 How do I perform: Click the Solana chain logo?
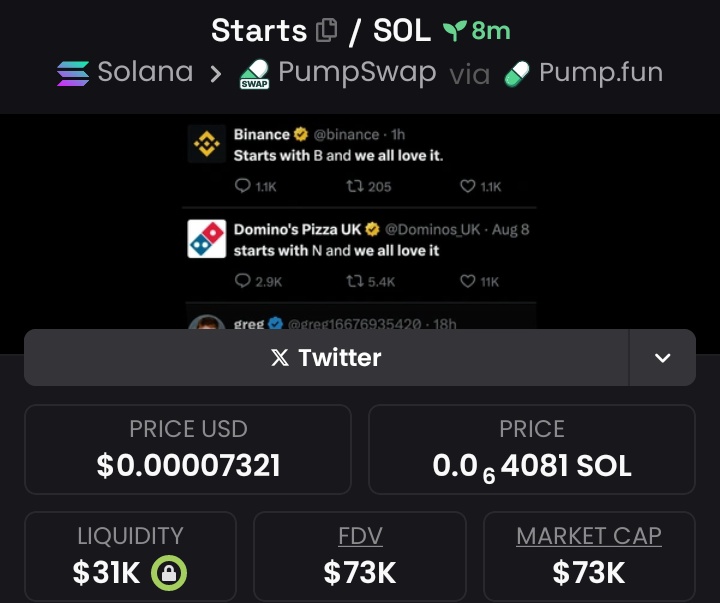(x=73, y=73)
